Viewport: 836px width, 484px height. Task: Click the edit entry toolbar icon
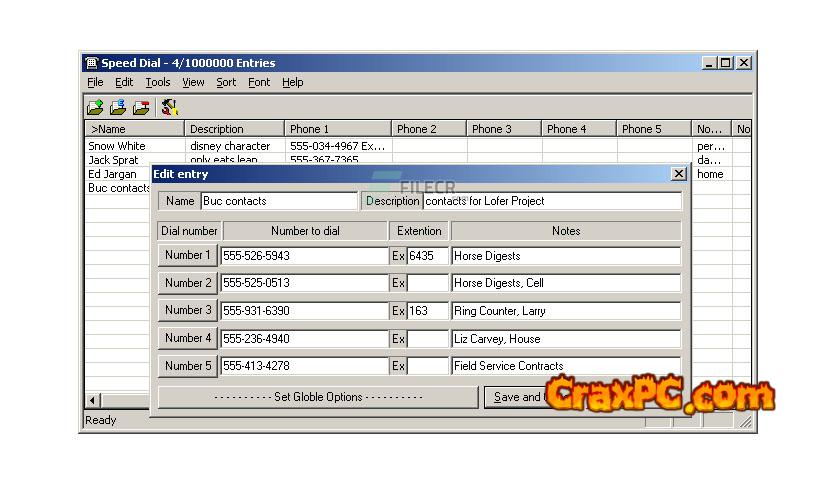tap(118, 107)
